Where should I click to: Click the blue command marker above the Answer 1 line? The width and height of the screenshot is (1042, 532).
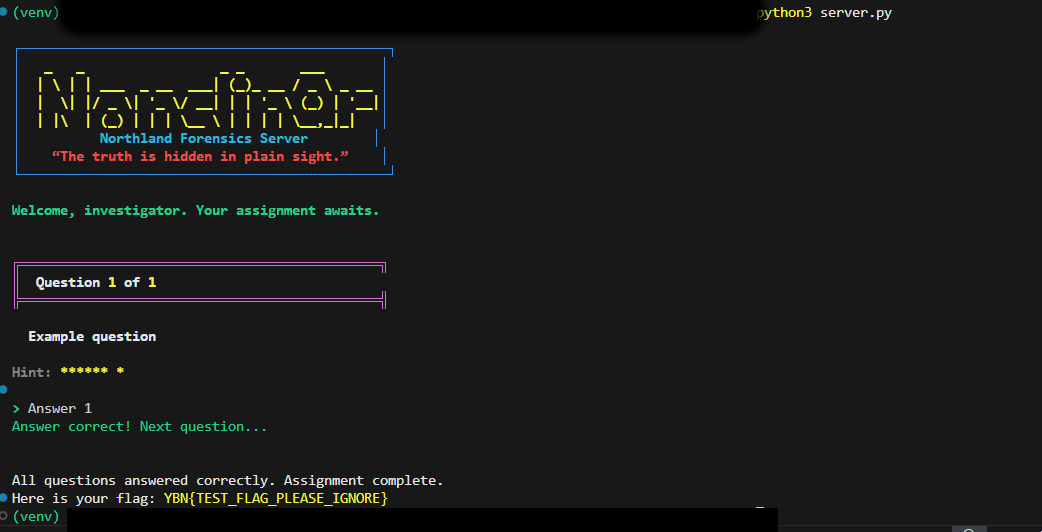3,389
